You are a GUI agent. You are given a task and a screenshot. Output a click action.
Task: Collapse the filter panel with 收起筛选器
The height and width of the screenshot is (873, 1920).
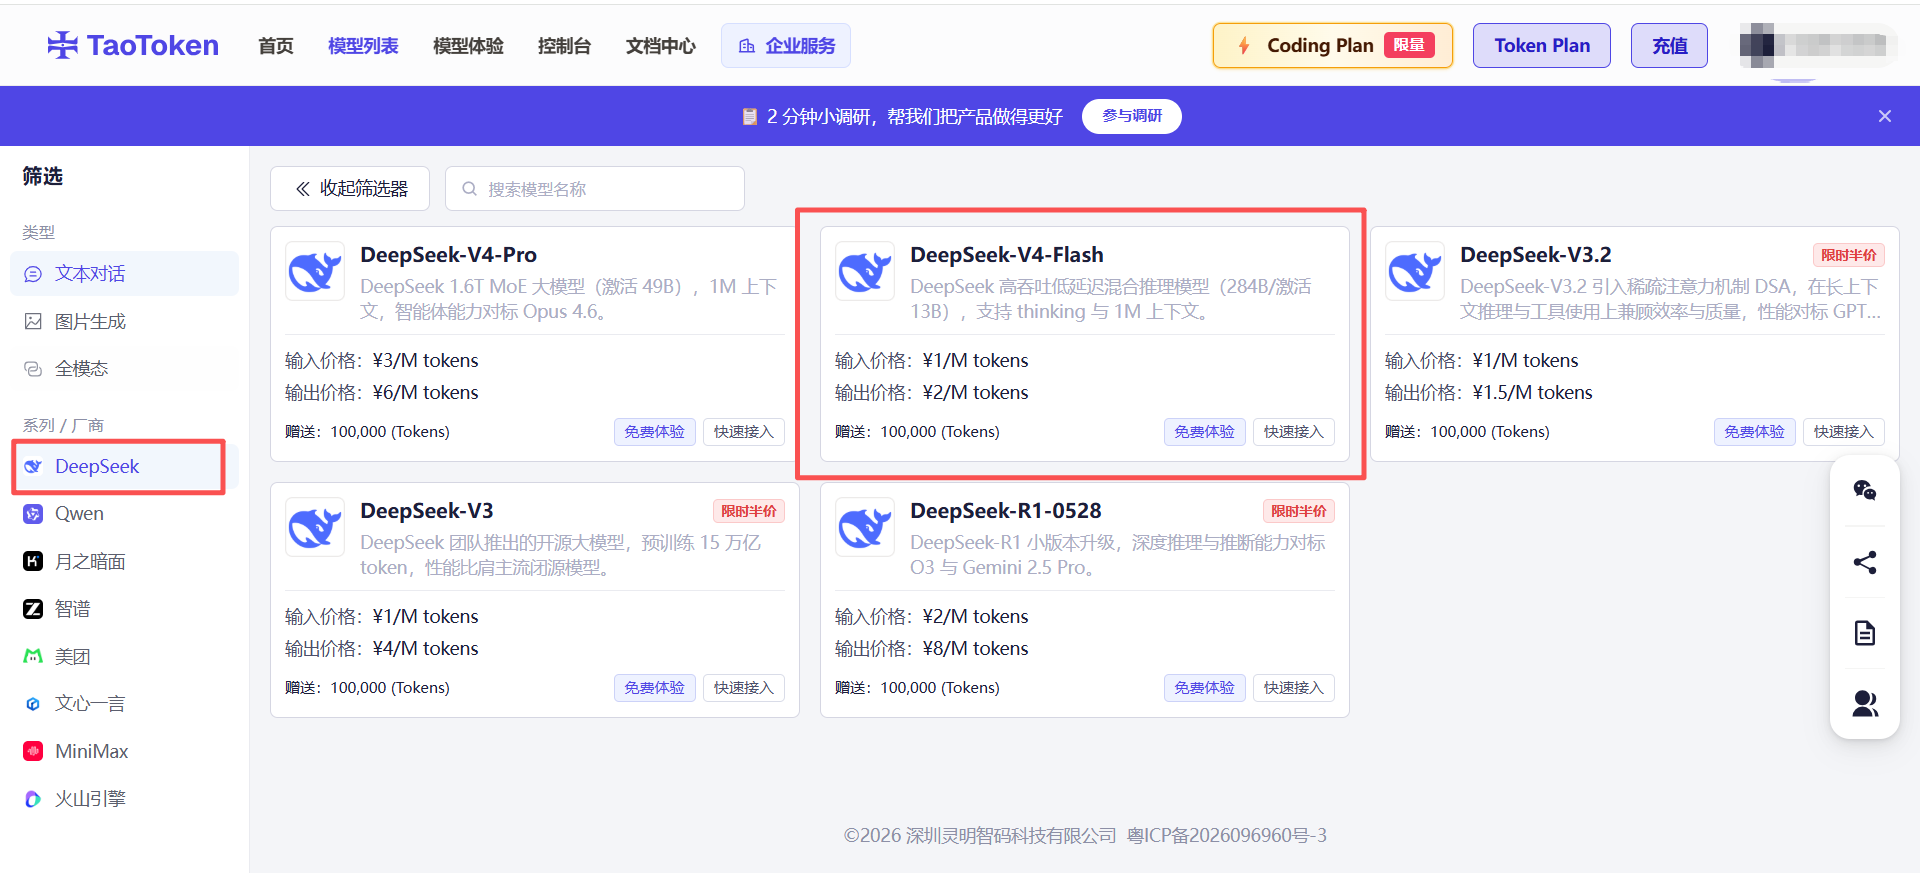(x=350, y=189)
